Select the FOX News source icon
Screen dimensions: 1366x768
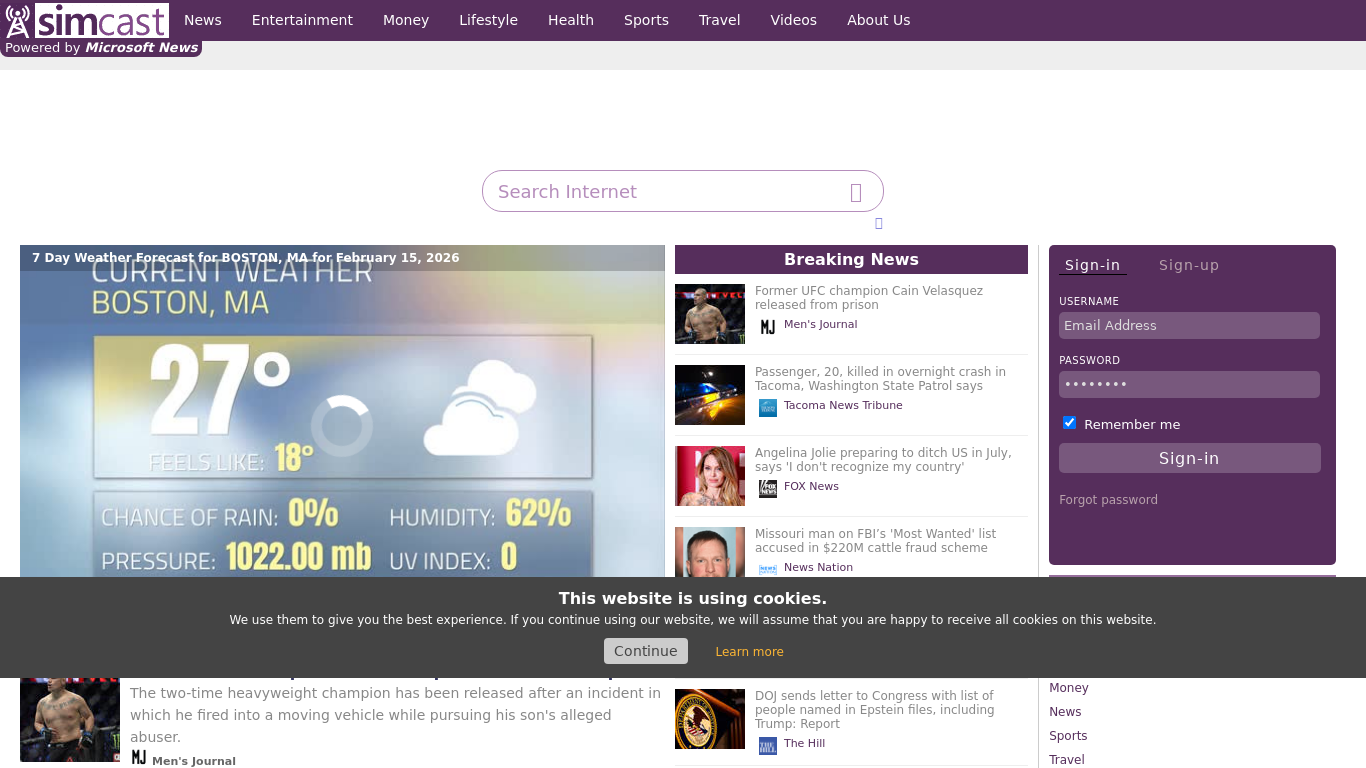point(767,488)
